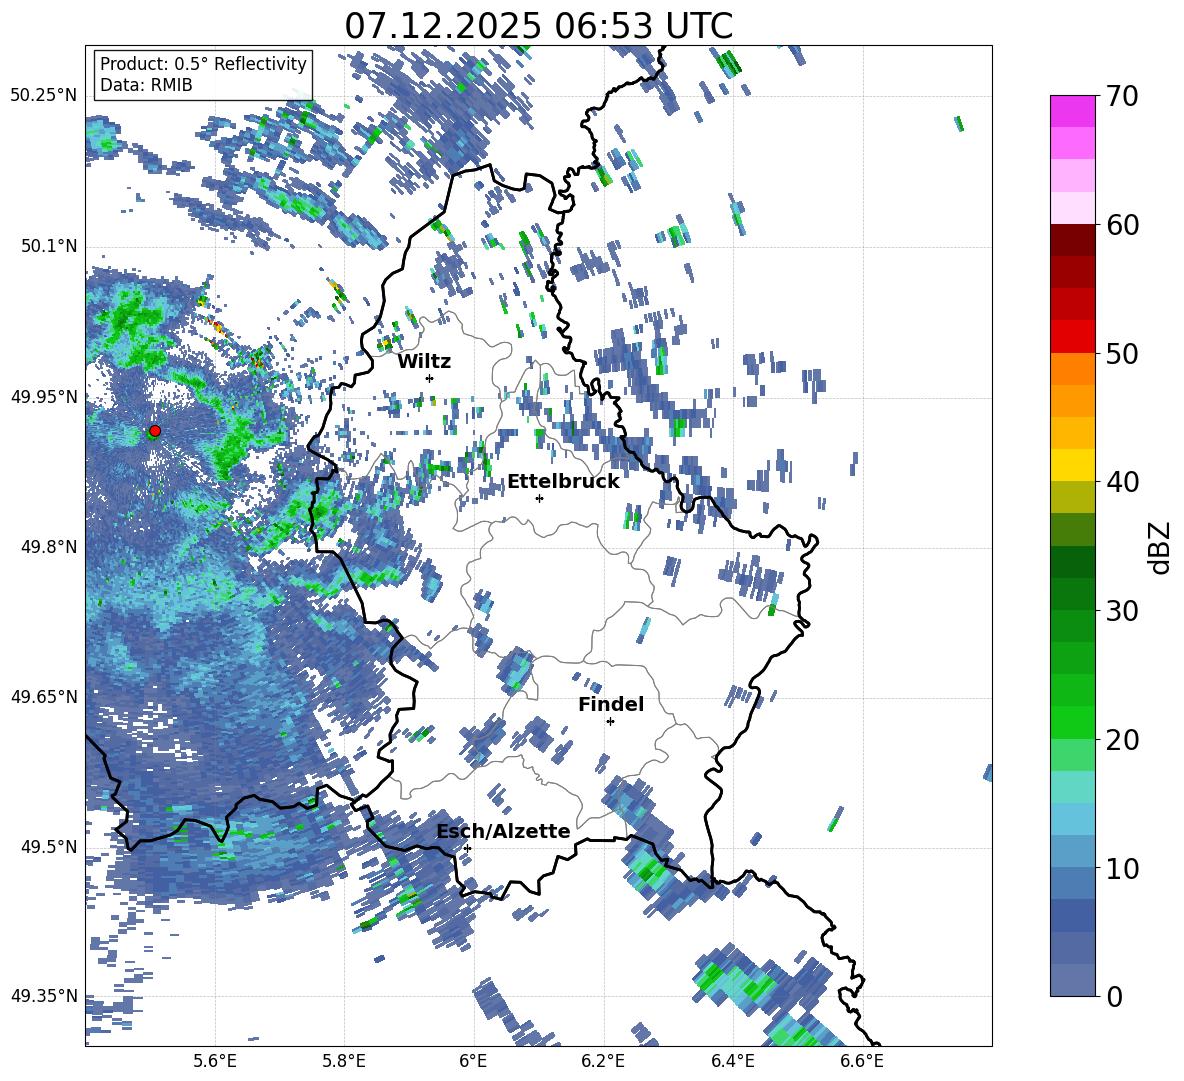The image size is (1184, 1081).
Task: Click the 10 tick on the colorbar
Action: coord(1122,868)
